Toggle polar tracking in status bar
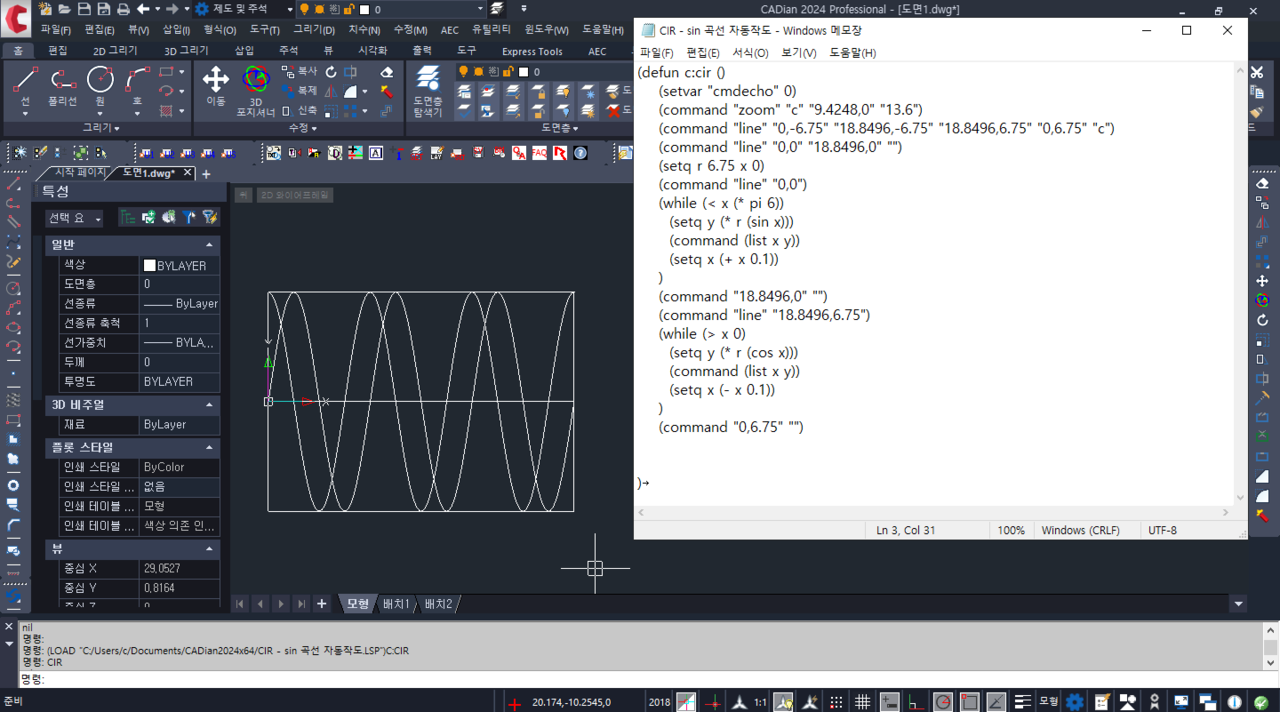1280x712 pixels. tap(943, 702)
